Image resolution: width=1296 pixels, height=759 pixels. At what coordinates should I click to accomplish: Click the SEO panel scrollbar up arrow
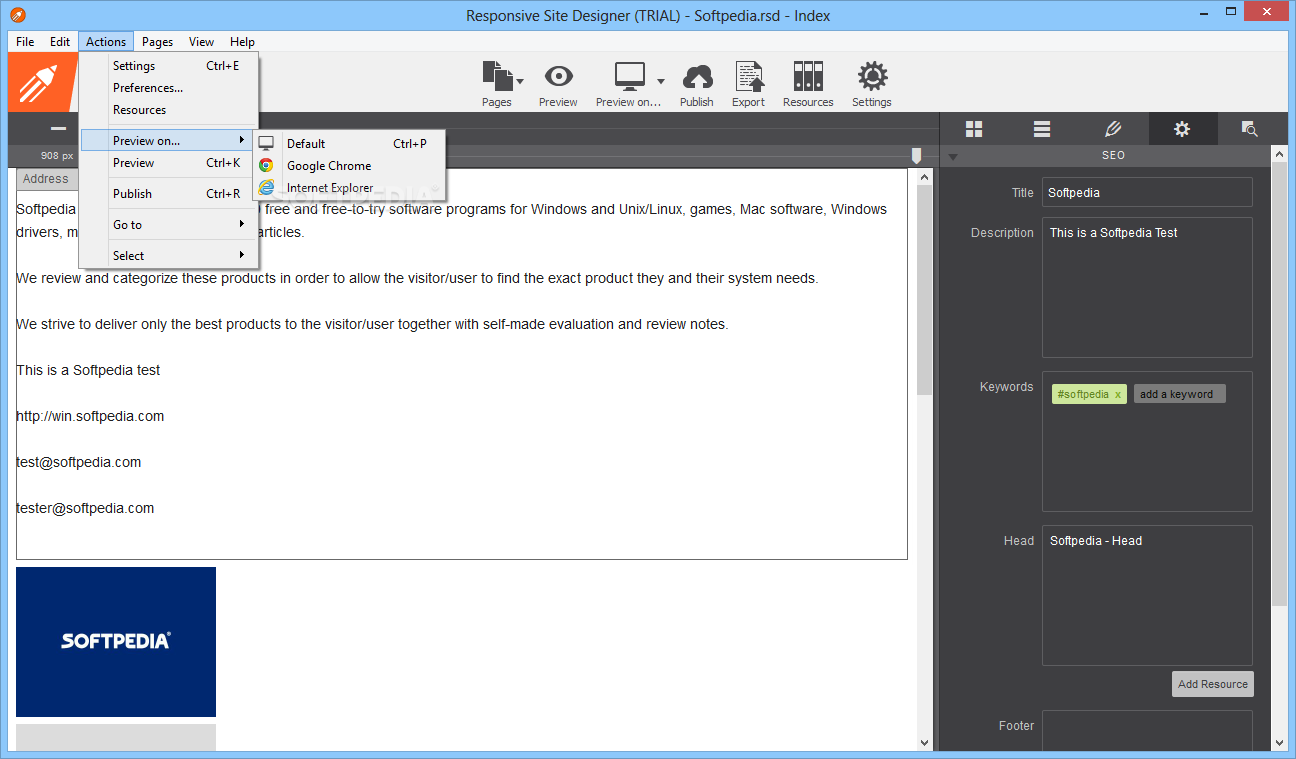[1279, 153]
